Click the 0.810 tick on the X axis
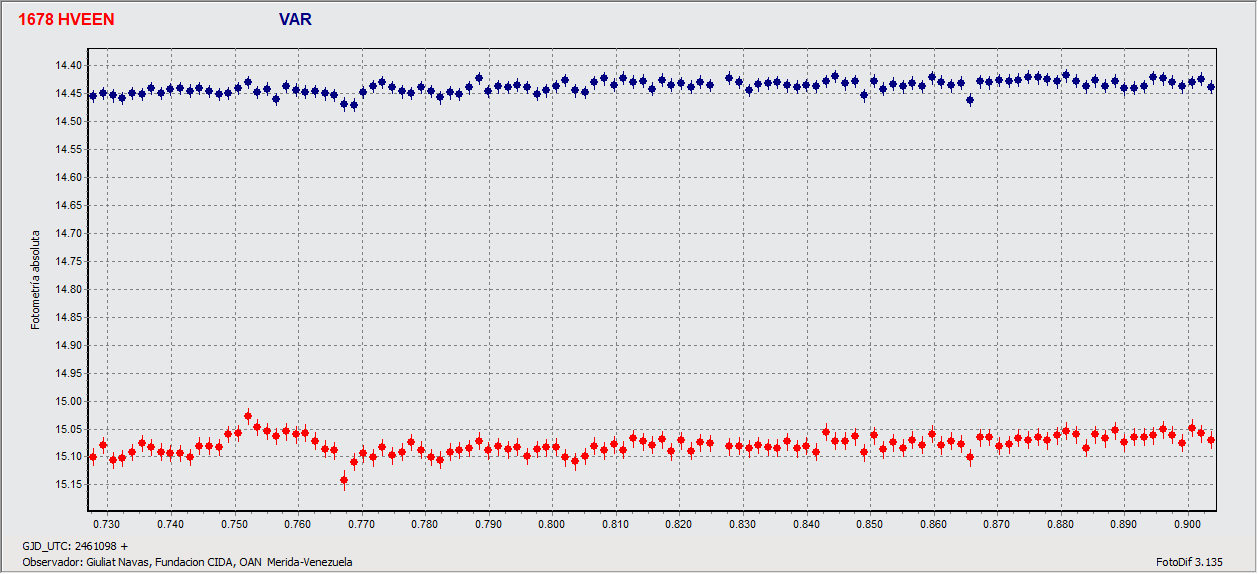This screenshot has height=574, width=1258. coord(615,523)
